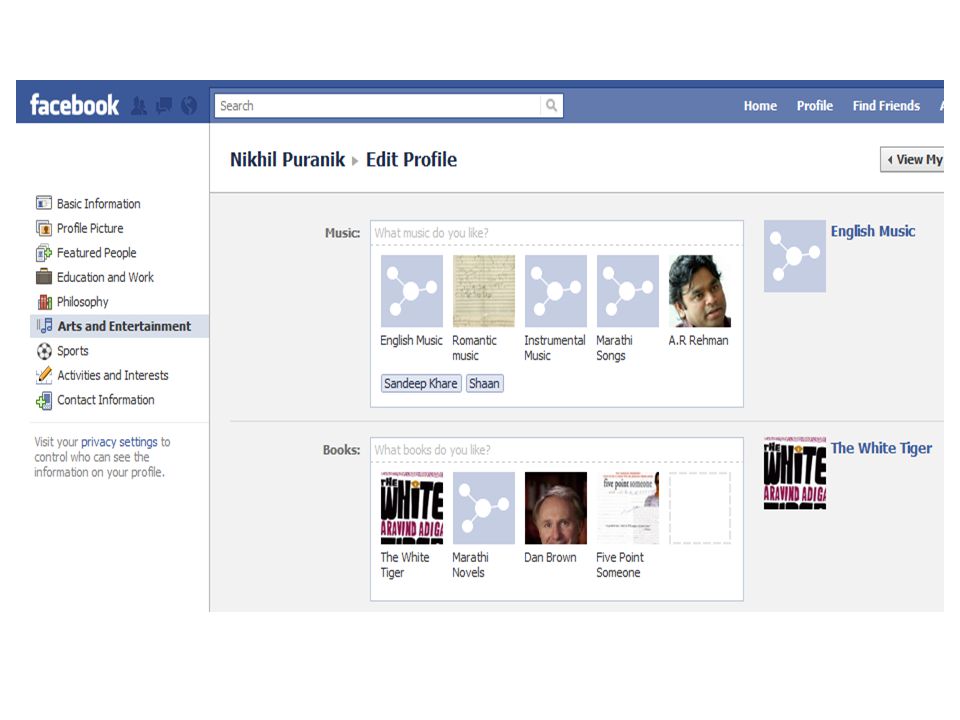Viewport: 960px width, 720px height.
Task: Select The White Tiger cover in Books box
Action: [x=411, y=508]
